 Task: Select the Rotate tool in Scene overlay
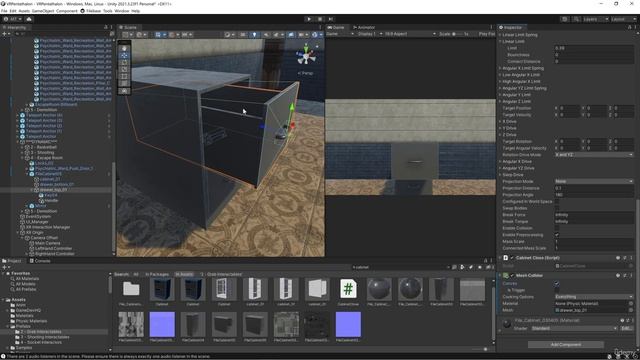[x=124, y=62]
